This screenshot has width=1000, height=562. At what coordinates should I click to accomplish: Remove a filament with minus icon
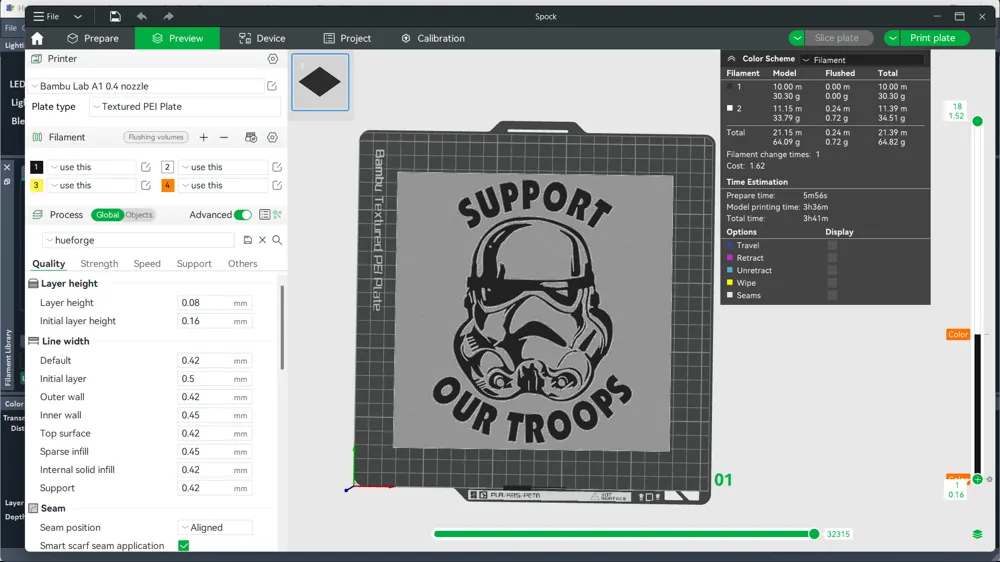(x=224, y=137)
